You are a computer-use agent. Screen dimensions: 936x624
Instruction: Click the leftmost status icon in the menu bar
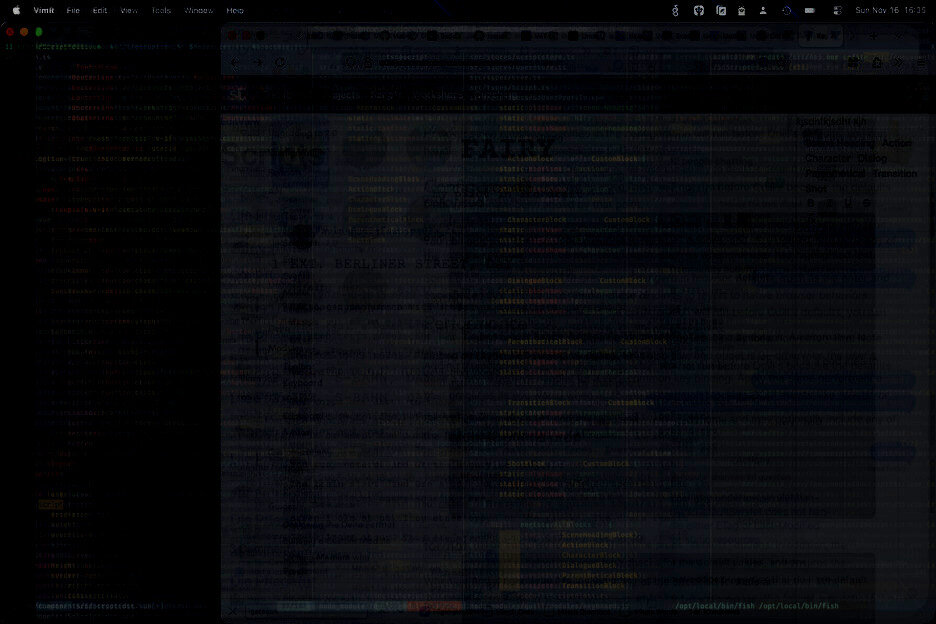(x=677, y=10)
